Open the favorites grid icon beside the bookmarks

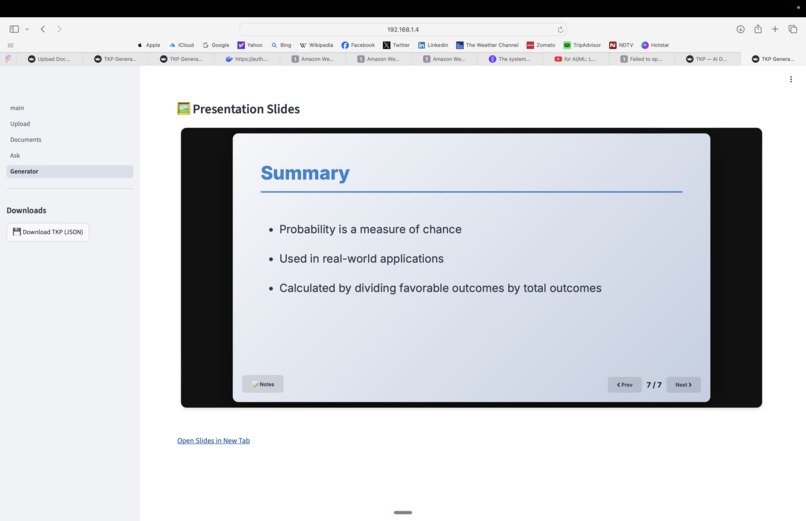pos(10,45)
